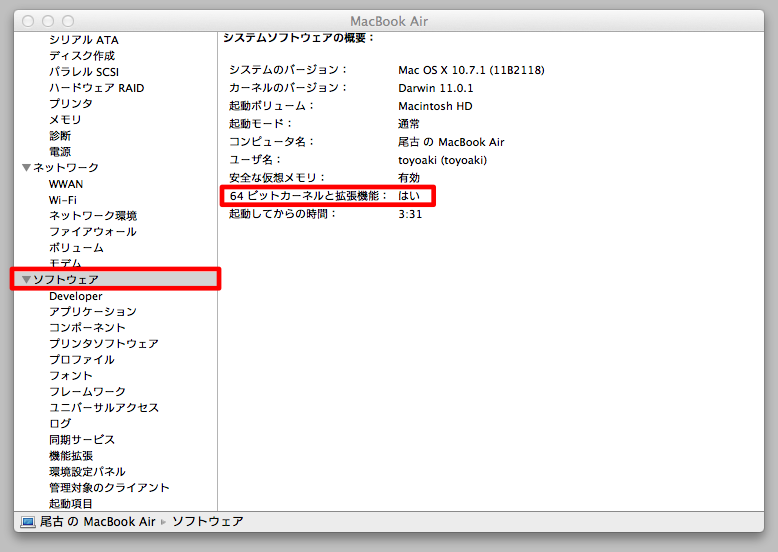The image size is (778, 552).
Task: Select ハードウェア RAID item
Action: [97, 88]
